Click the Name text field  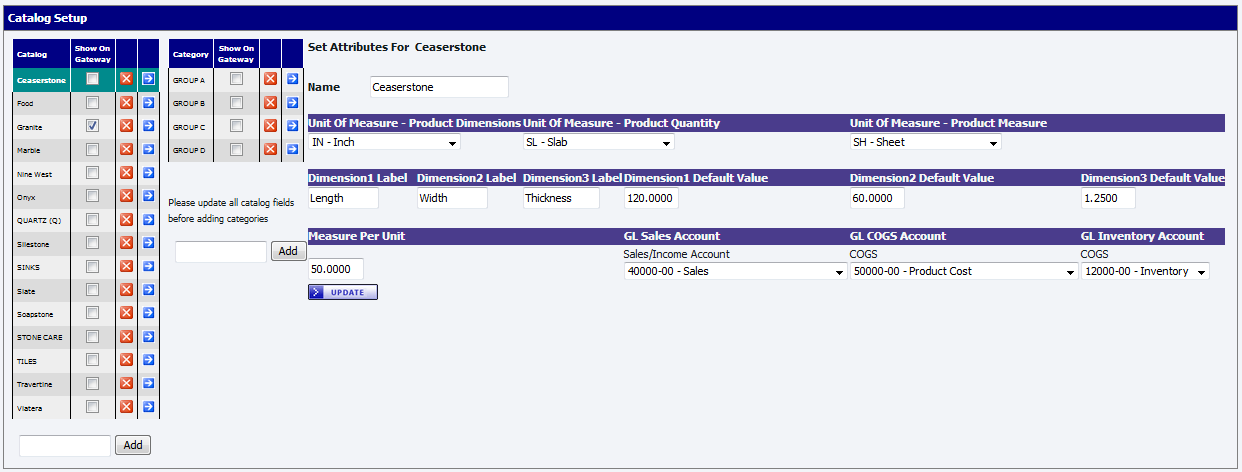point(439,87)
